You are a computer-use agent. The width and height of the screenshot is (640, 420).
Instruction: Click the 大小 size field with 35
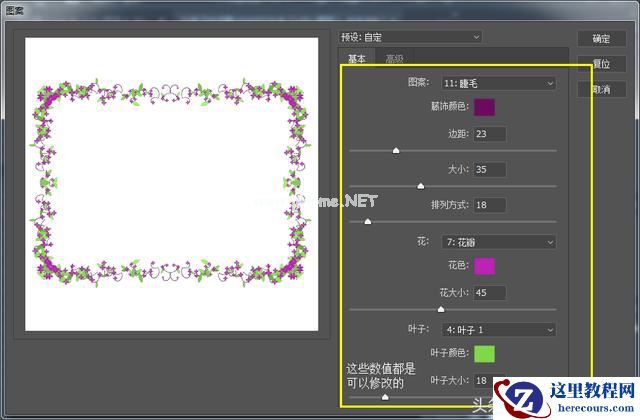tap(490, 169)
